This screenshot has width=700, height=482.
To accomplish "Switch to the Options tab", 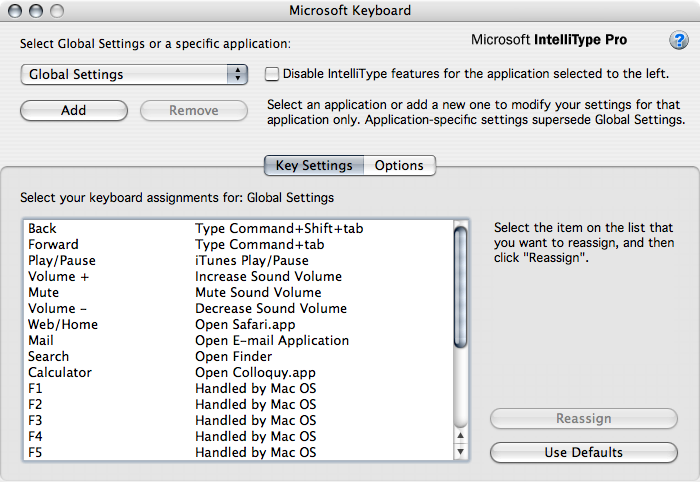I will [399, 165].
